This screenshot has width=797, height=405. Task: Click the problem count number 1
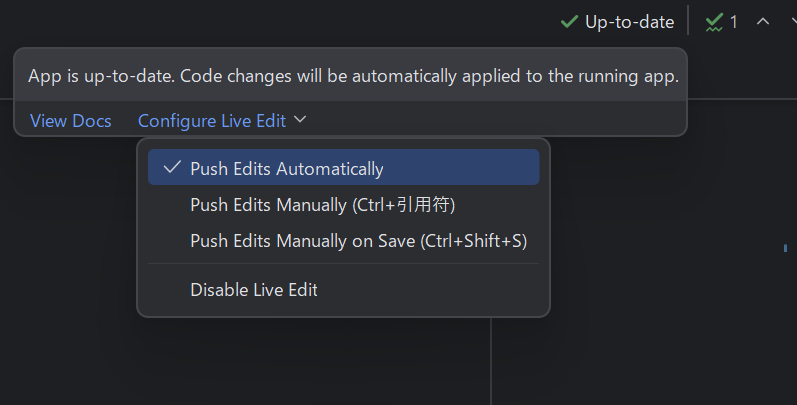click(733, 22)
